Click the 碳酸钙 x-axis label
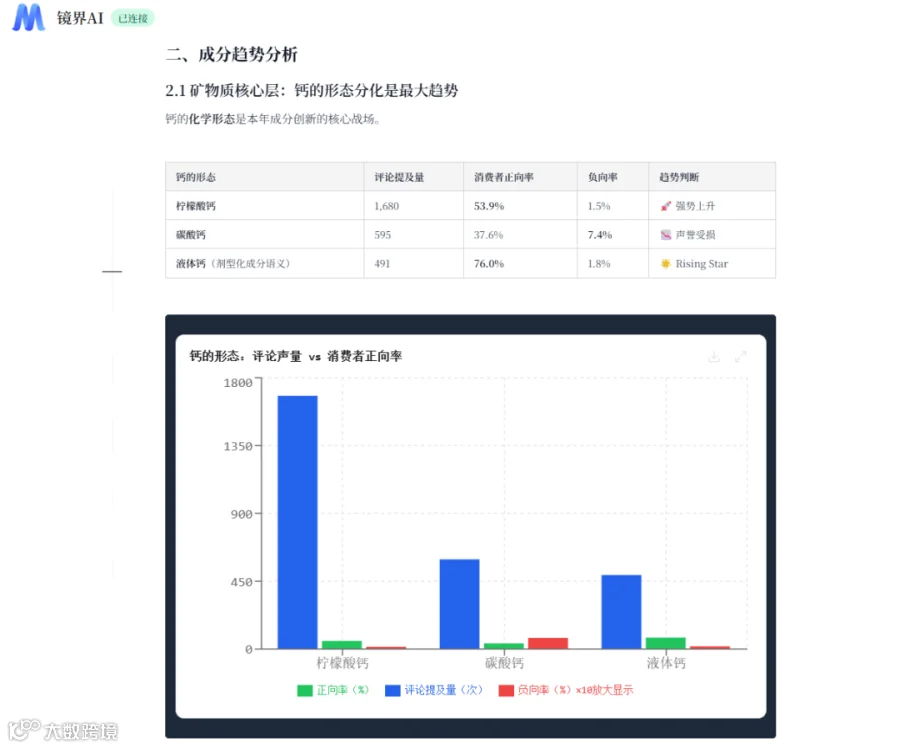This screenshot has width=900, height=748. 505,662
